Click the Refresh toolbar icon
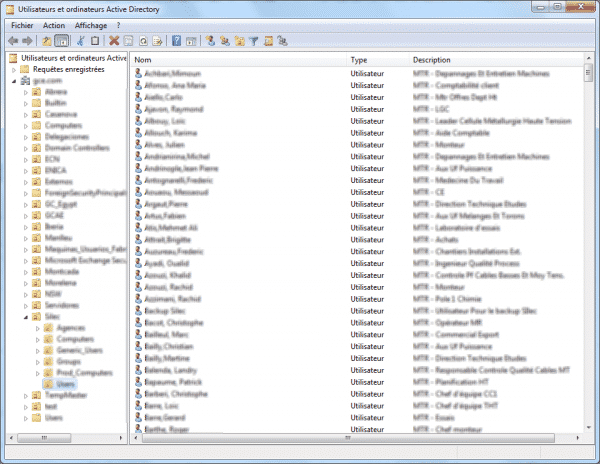Screen dimensions: 600x464 pyautogui.click(x=143, y=41)
